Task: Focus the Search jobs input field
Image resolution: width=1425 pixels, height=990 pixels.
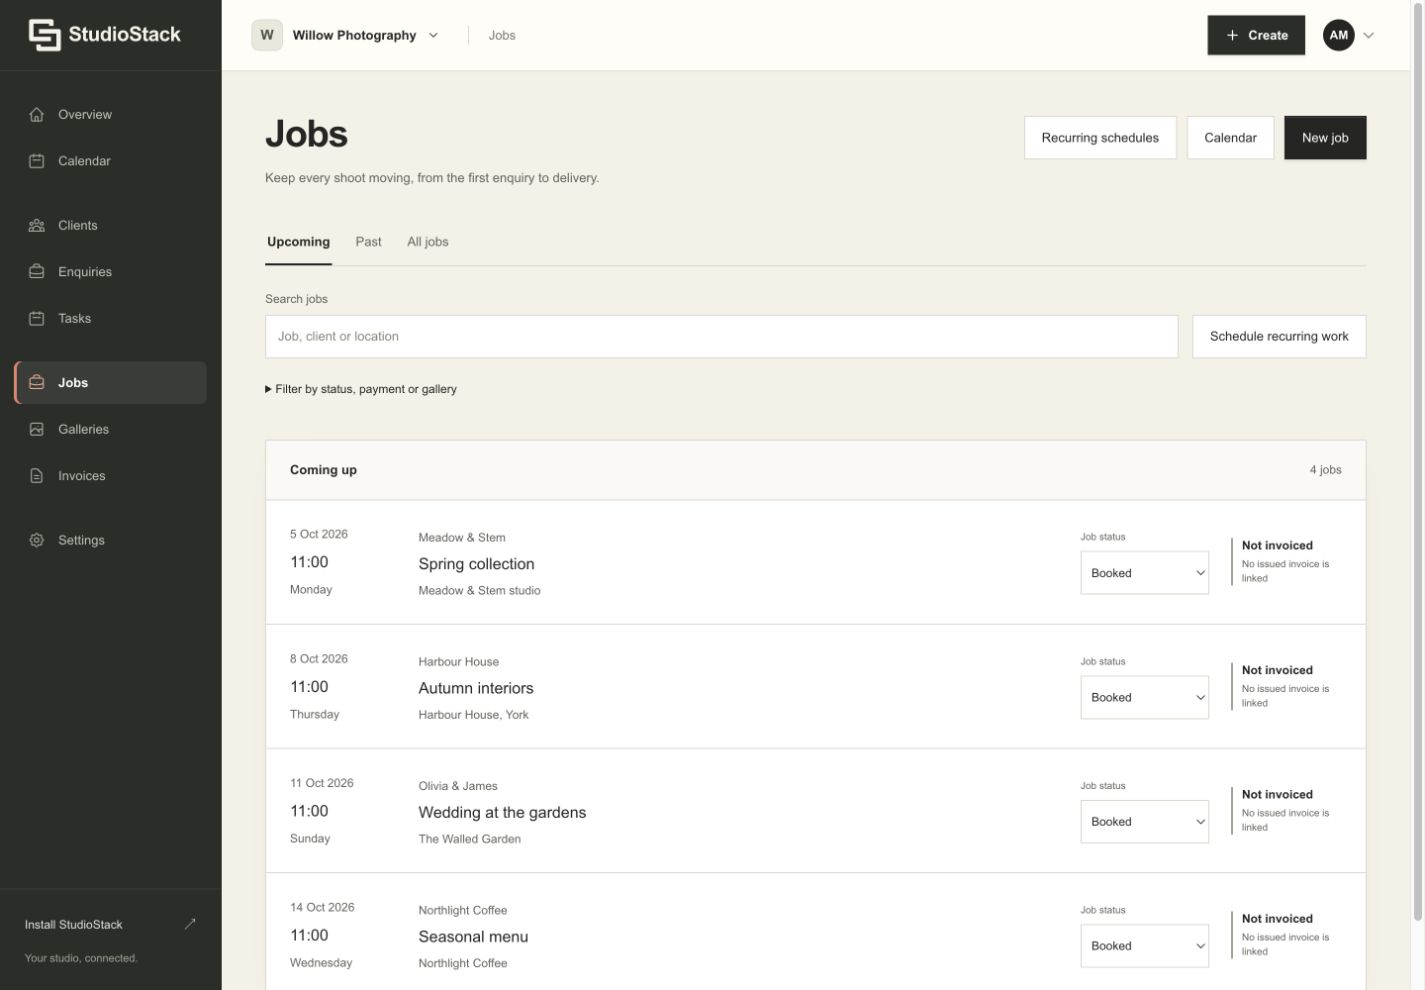Action: [x=721, y=336]
